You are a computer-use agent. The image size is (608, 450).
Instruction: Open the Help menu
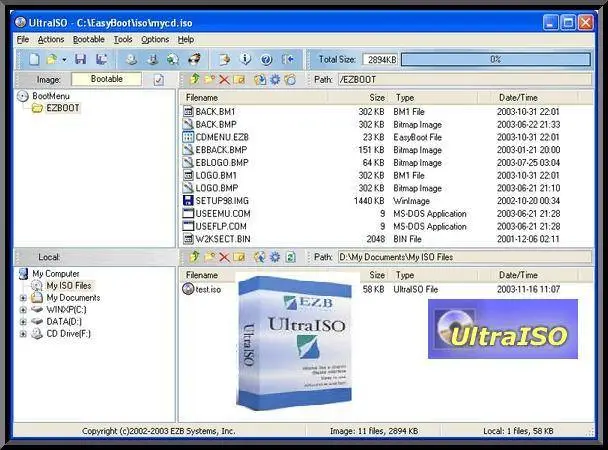point(186,39)
